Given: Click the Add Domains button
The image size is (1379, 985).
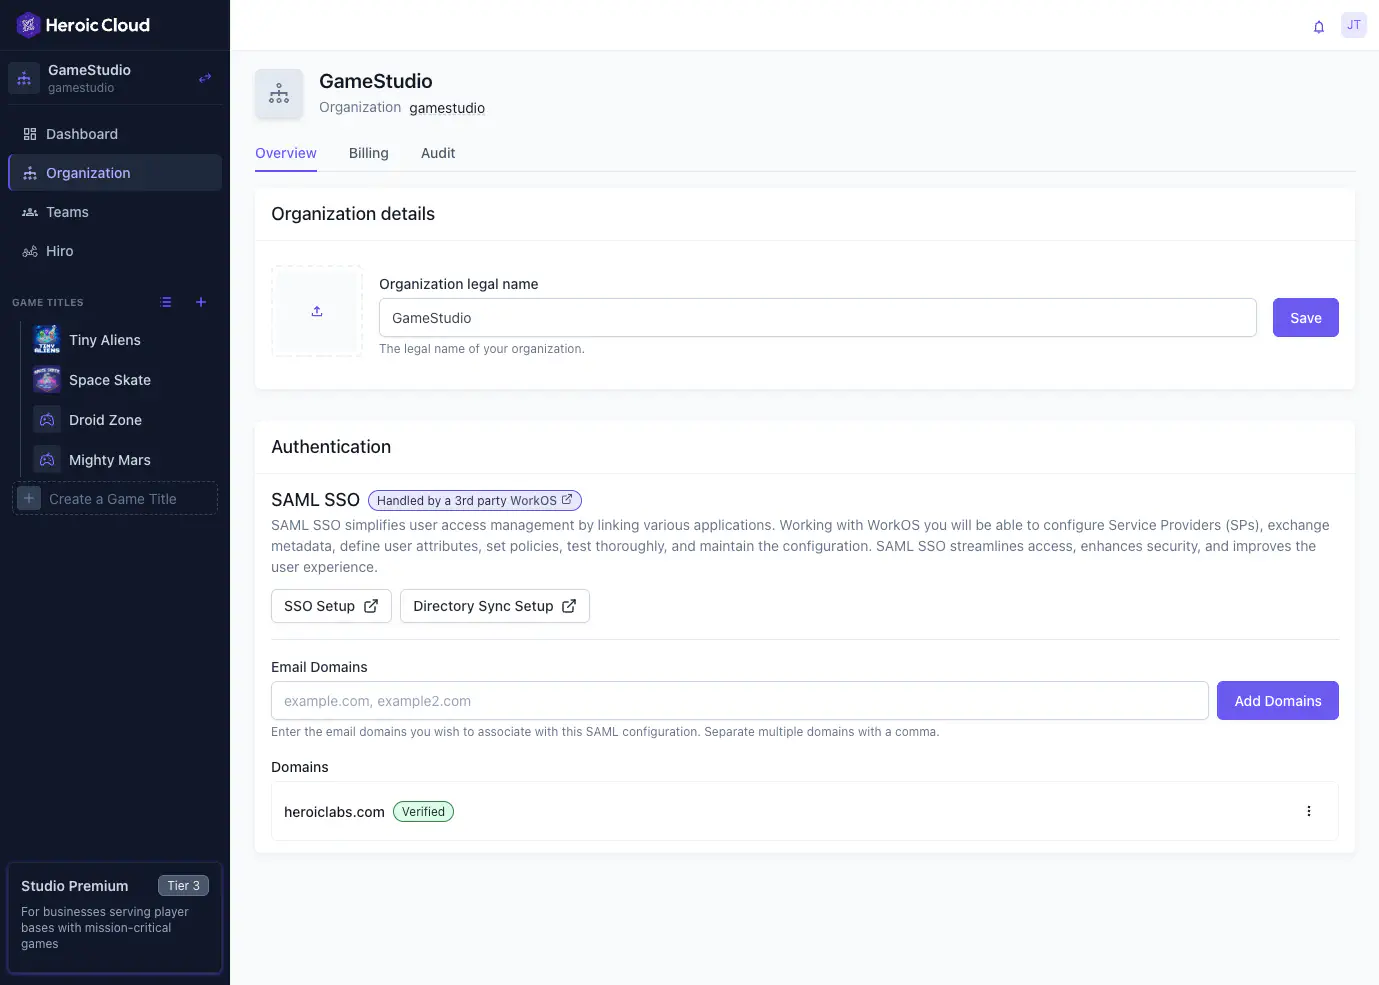Looking at the screenshot, I should click(1277, 700).
